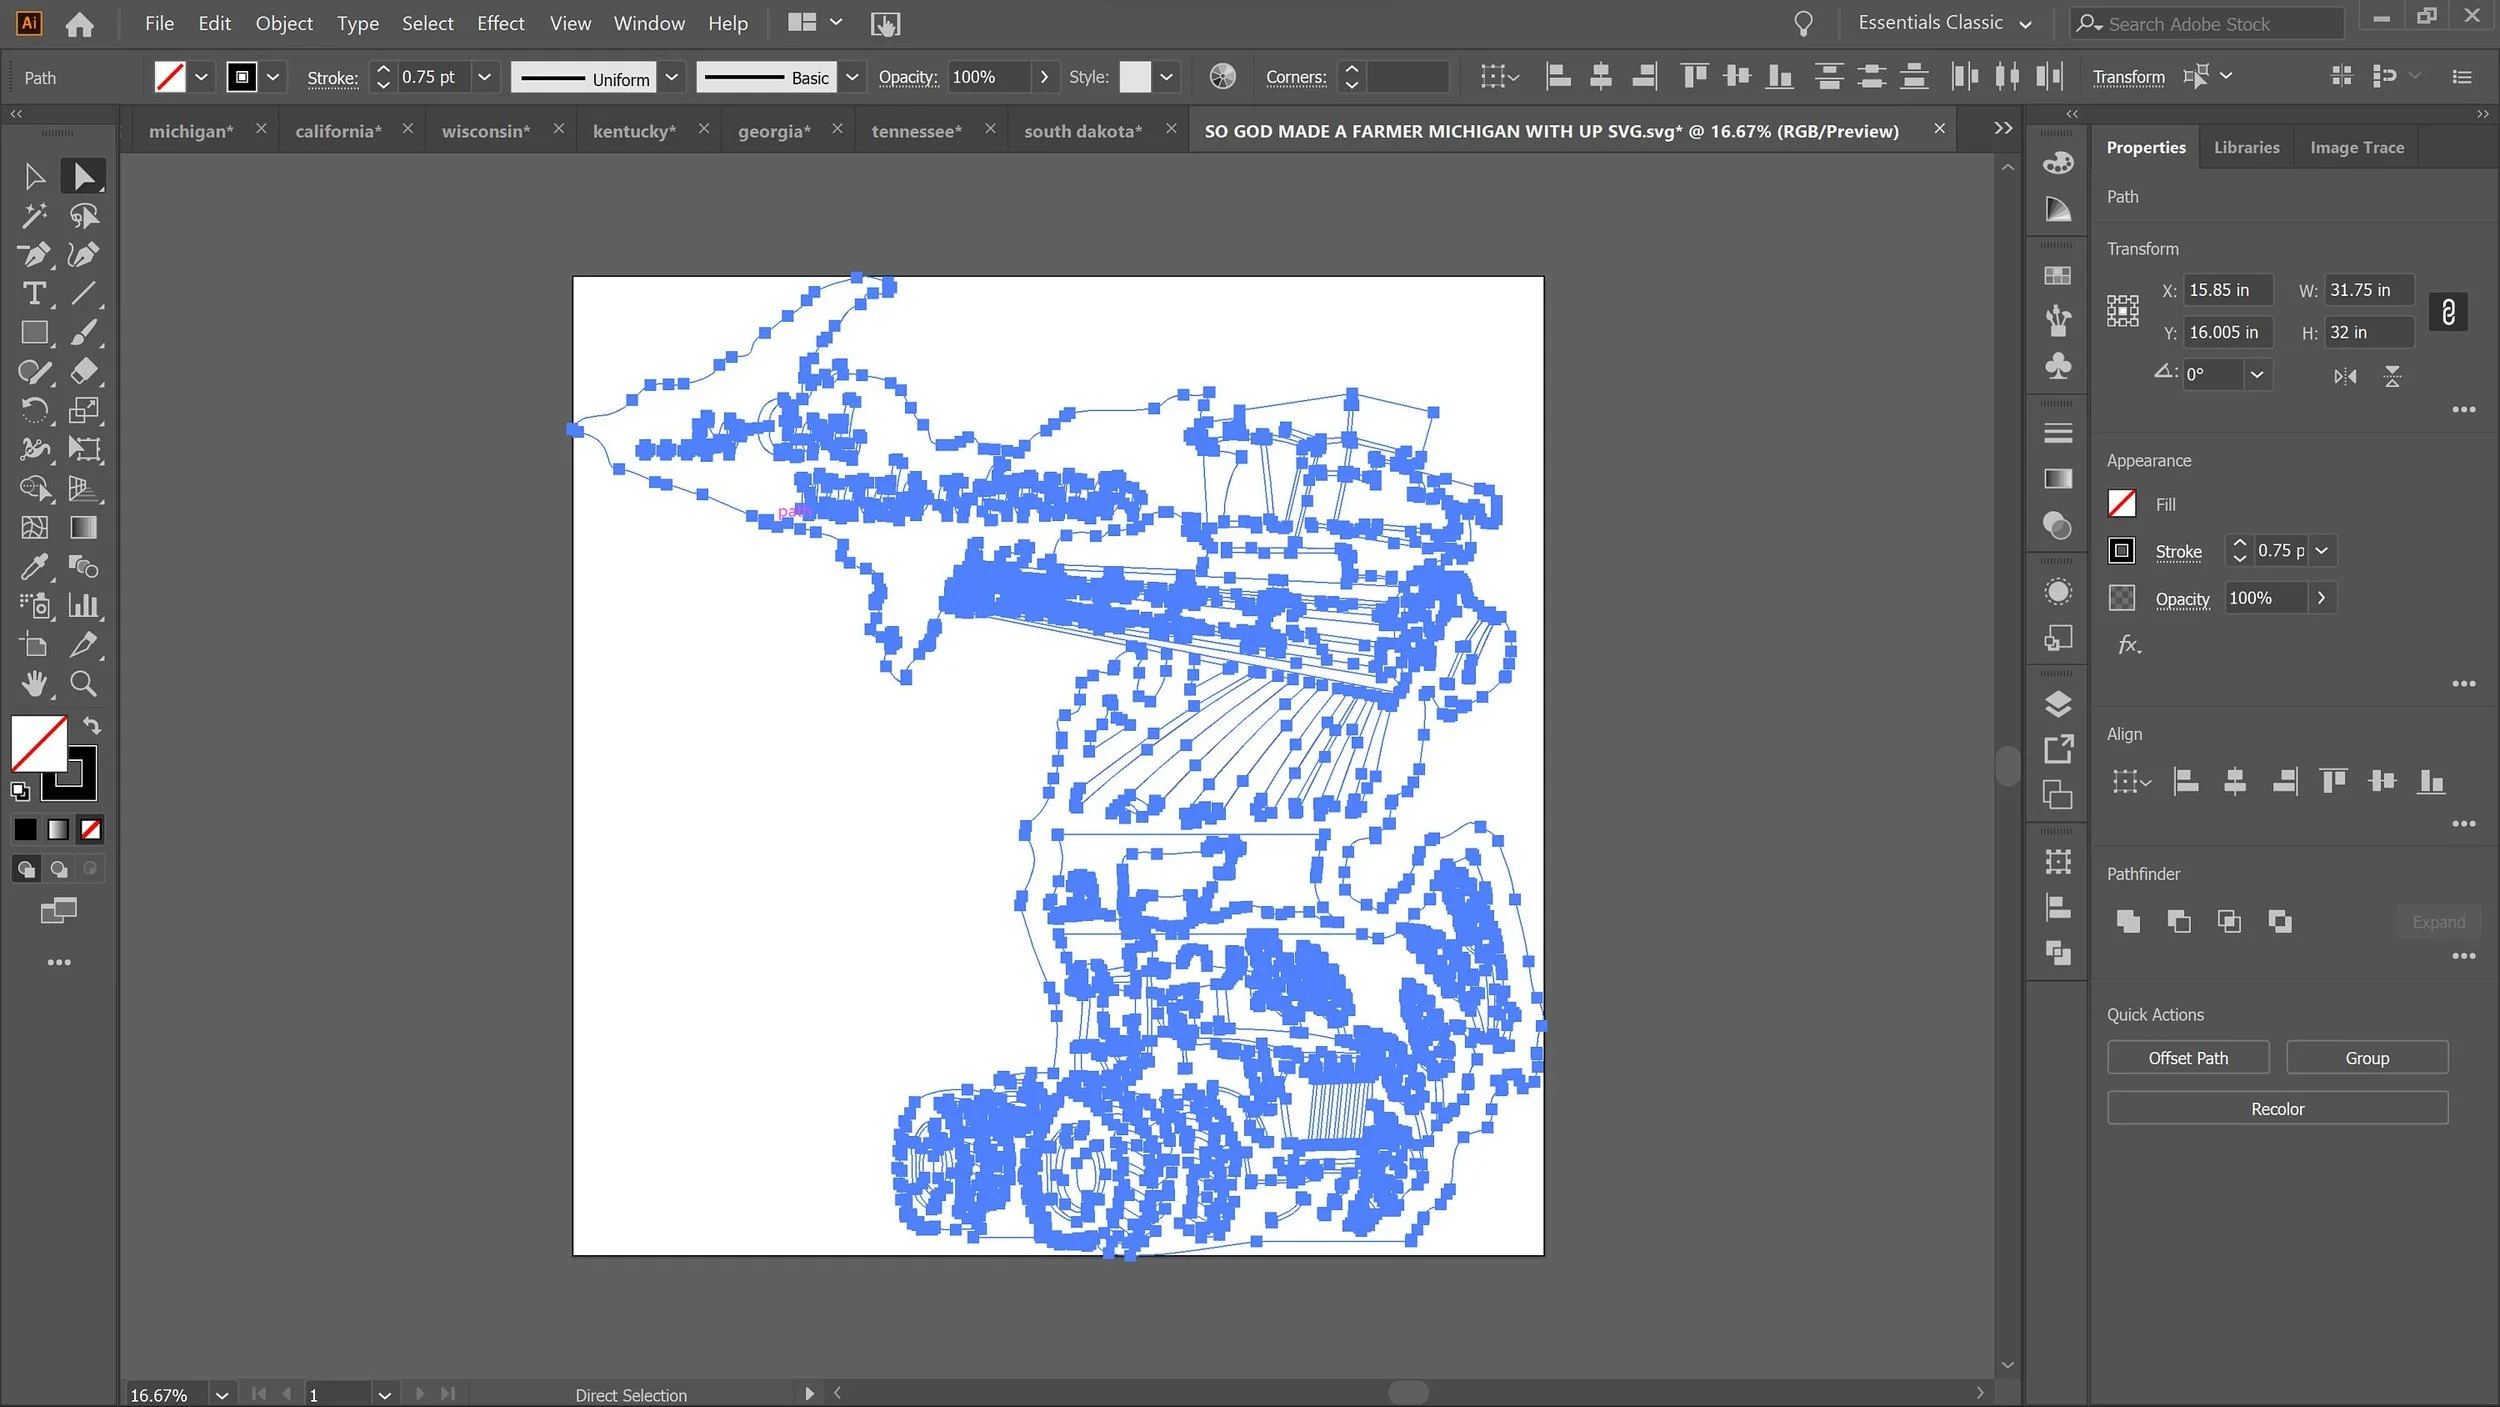Click the Recolor button in Quick Actions
Viewport: 2500px width, 1407px height.
[x=2276, y=1109]
